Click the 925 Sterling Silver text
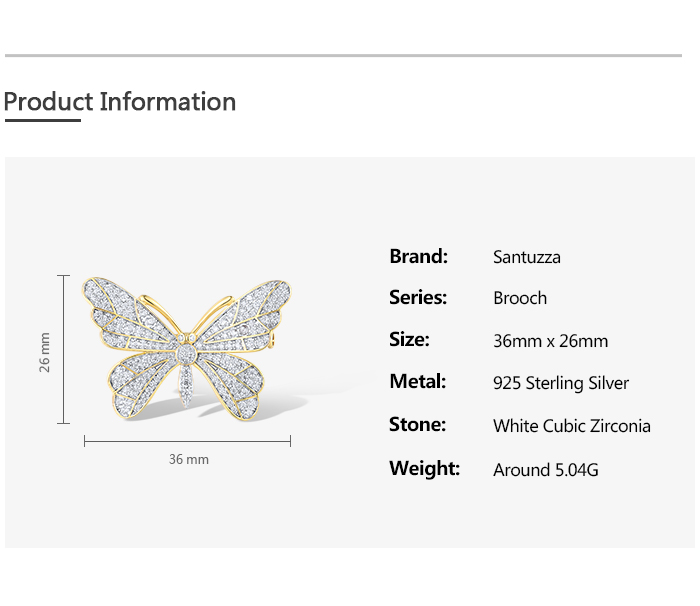Image resolution: width=700 pixels, height=606 pixels. click(x=560, y=383)
